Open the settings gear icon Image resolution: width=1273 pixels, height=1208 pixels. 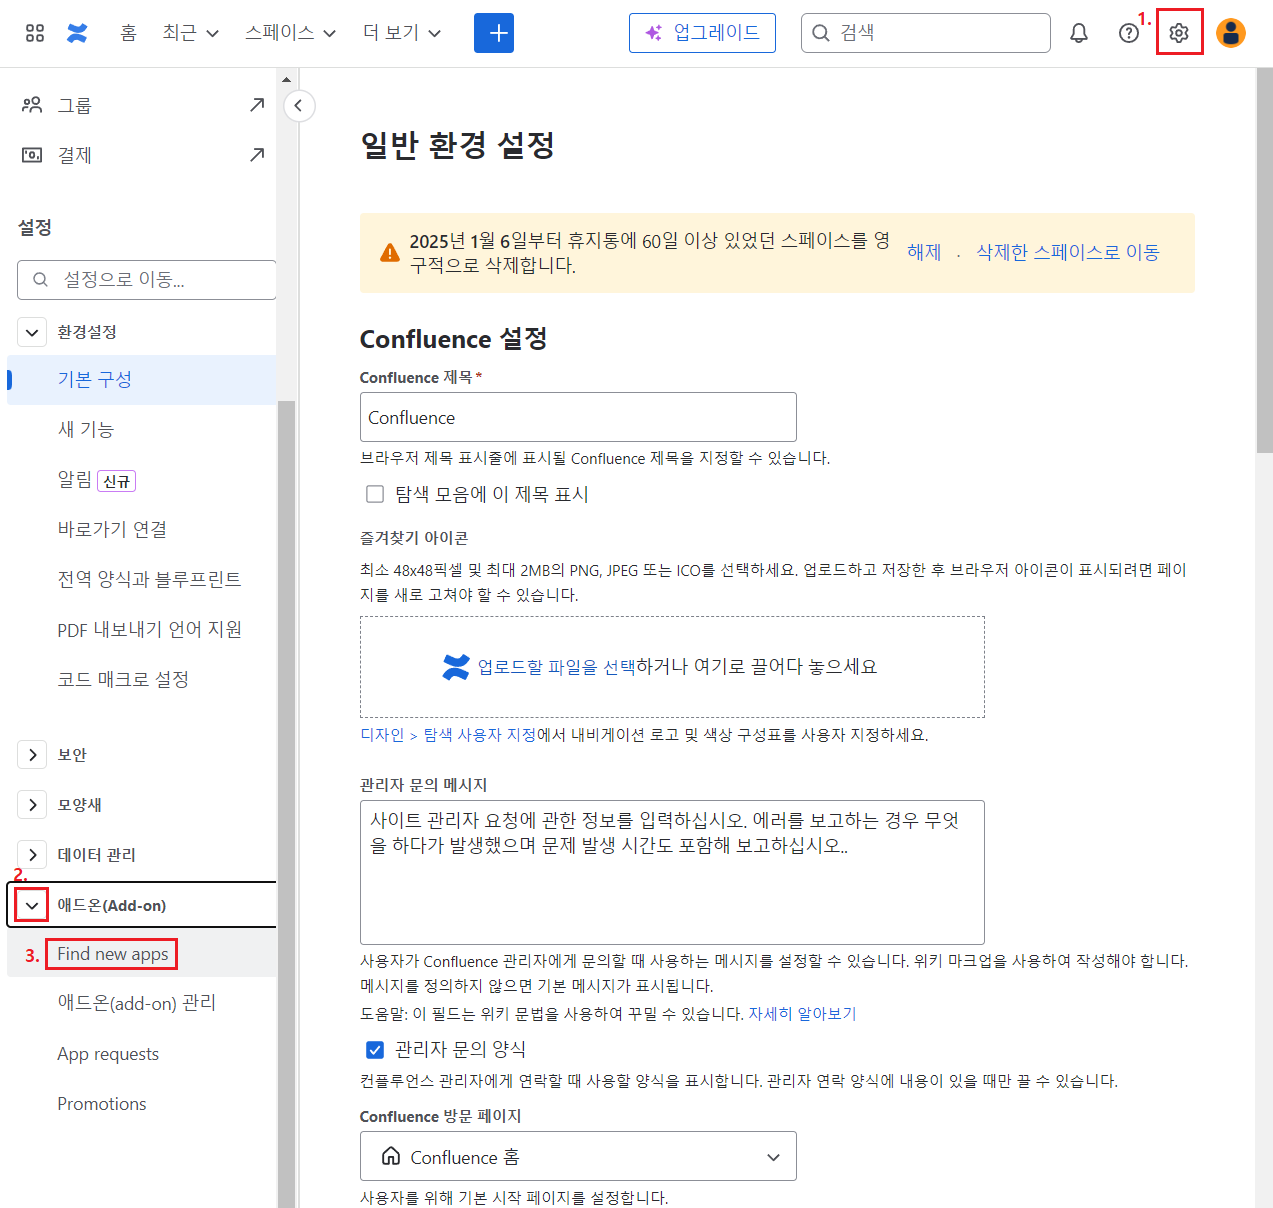coord(1179,33)
